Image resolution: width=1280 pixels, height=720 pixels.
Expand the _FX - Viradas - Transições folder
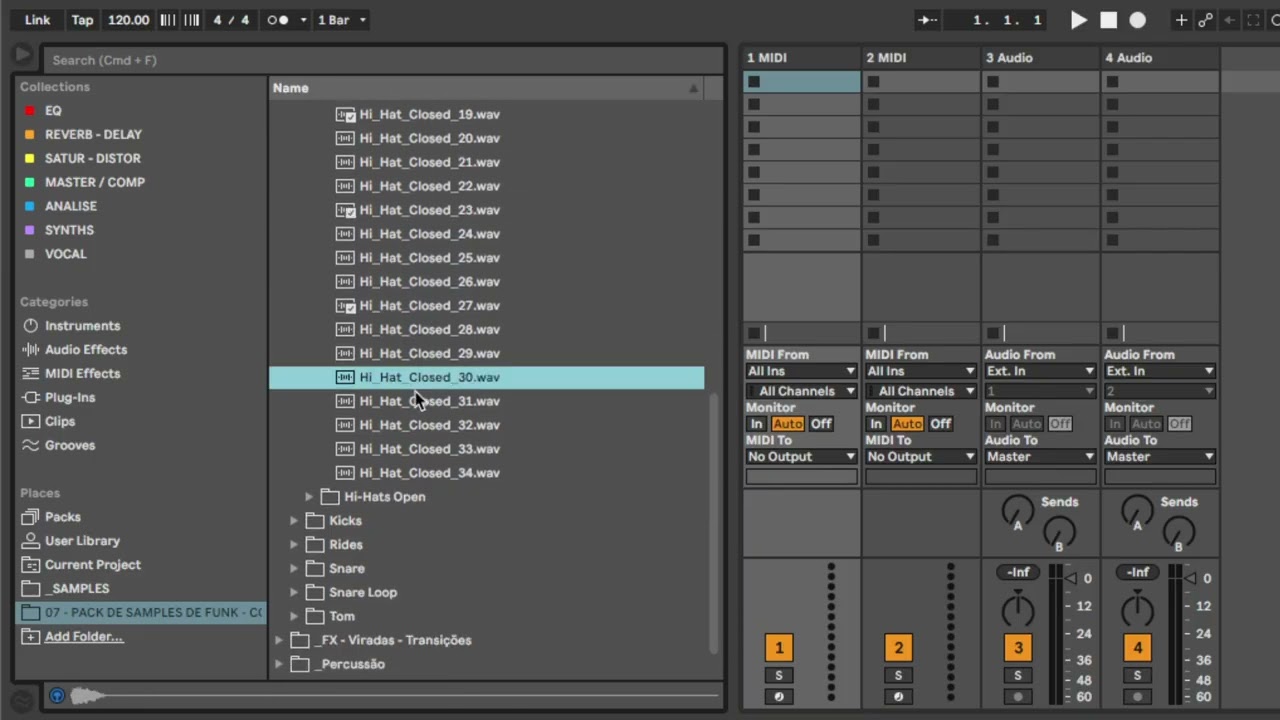point(279,640)
